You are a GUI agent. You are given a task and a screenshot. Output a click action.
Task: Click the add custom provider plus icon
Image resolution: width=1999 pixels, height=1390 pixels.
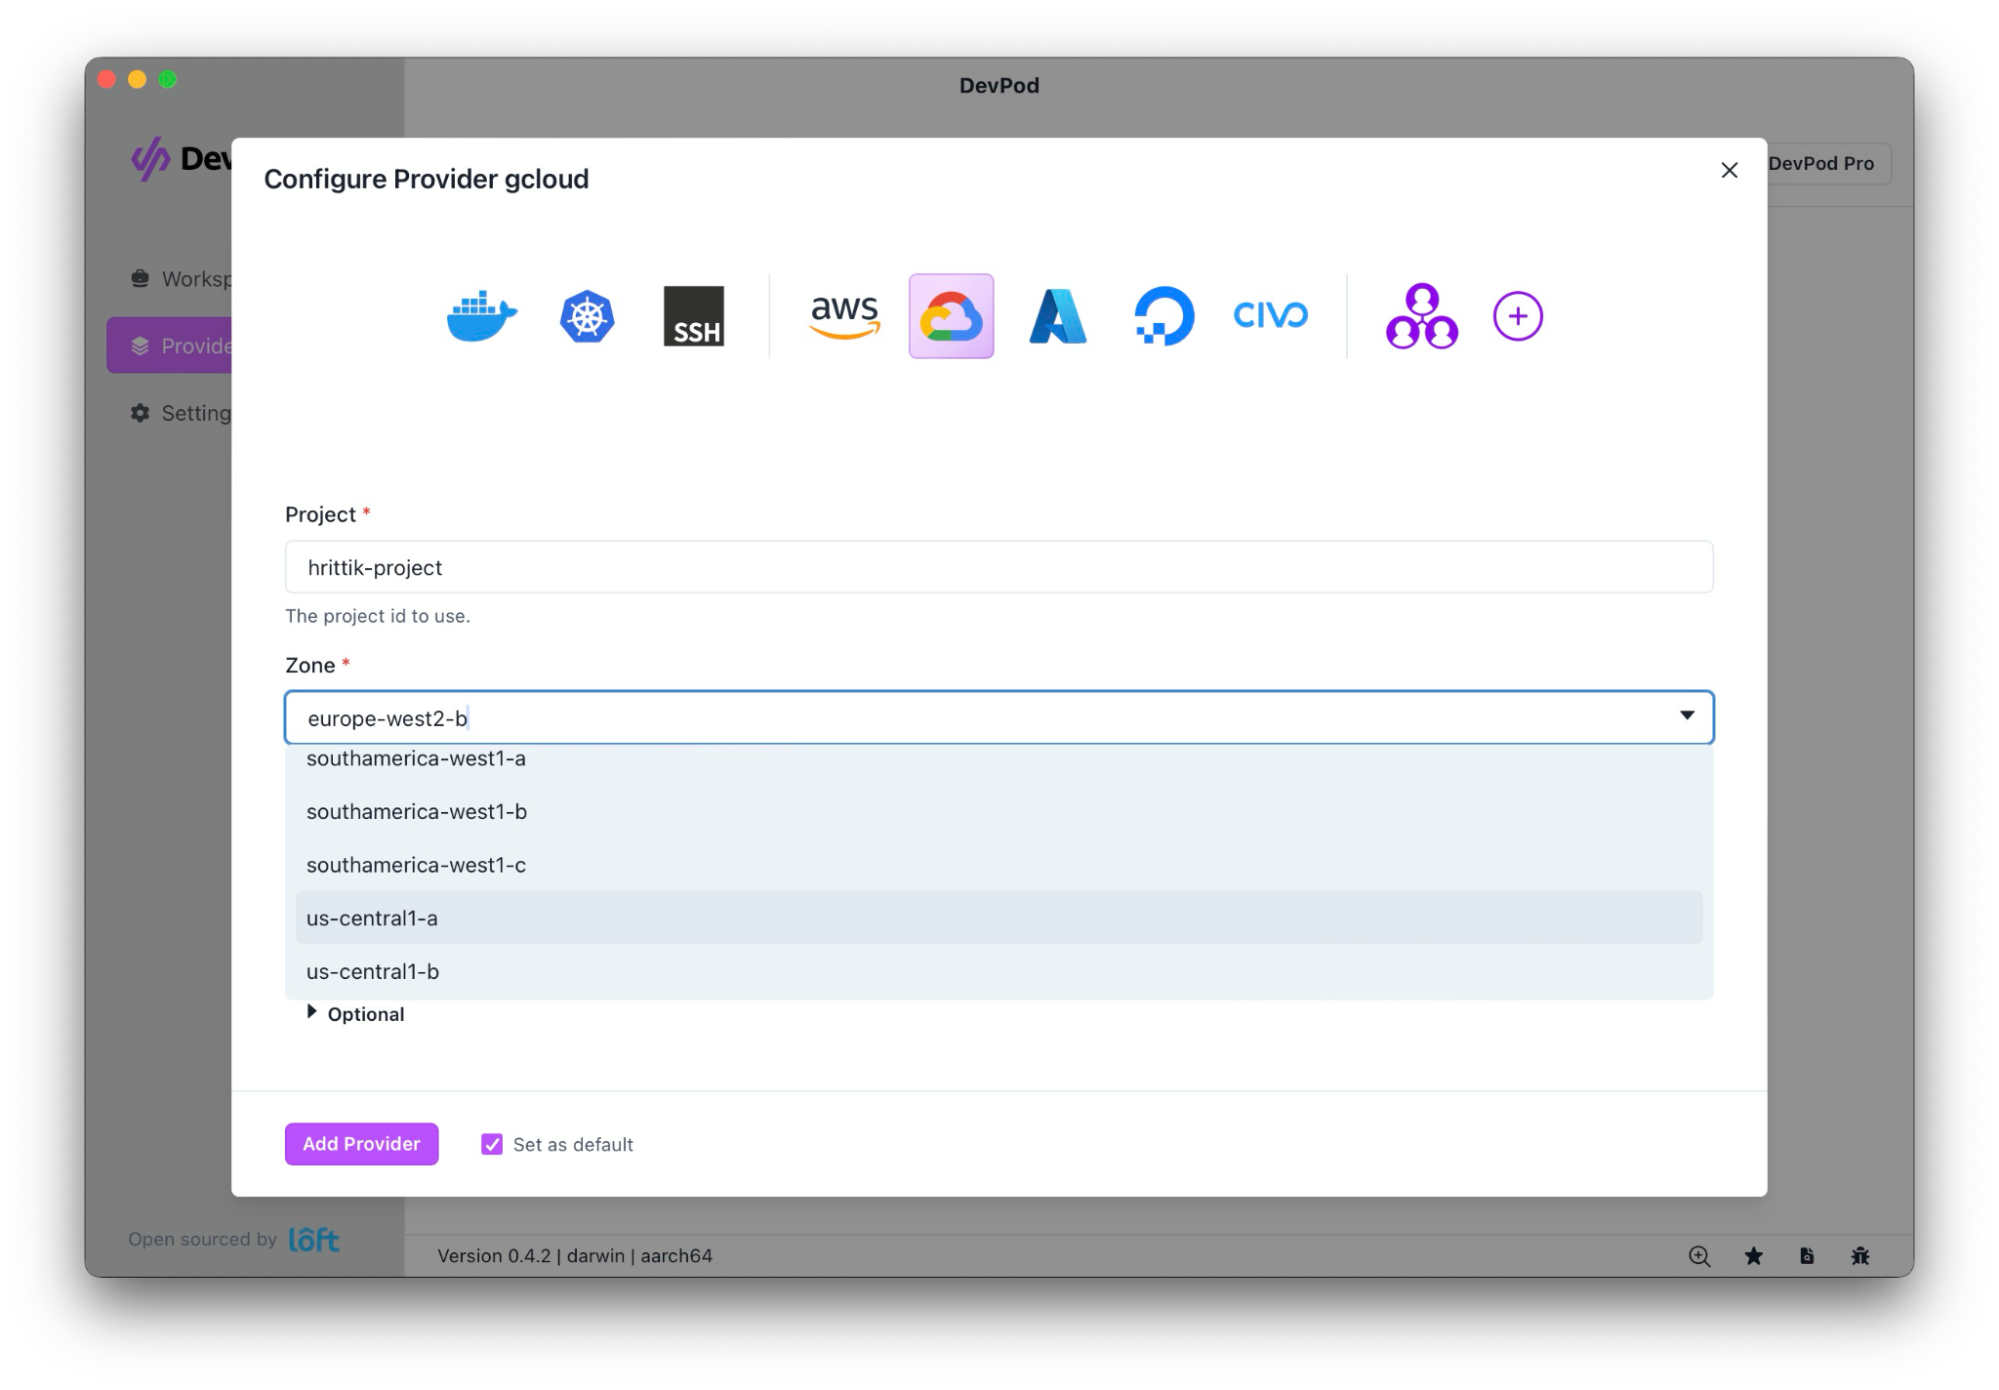1516,316
